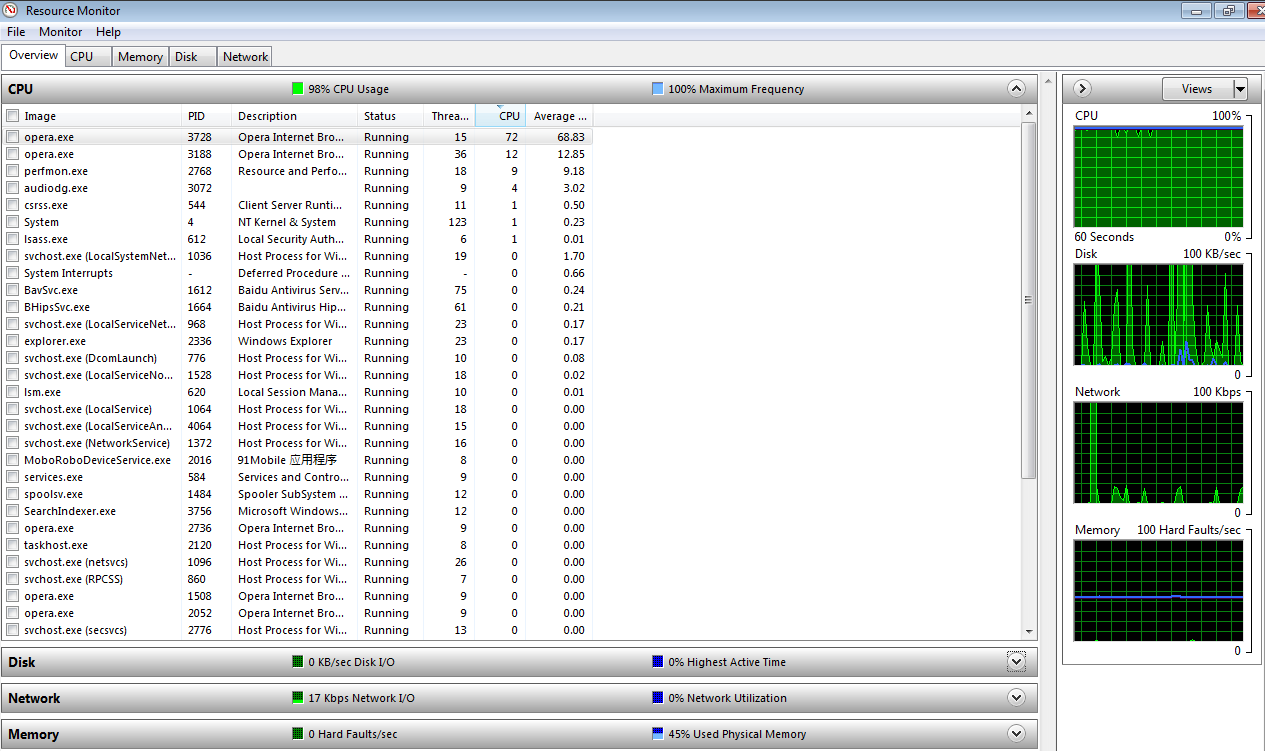Expand the Disk section chevron

[x=1017, y=662]
